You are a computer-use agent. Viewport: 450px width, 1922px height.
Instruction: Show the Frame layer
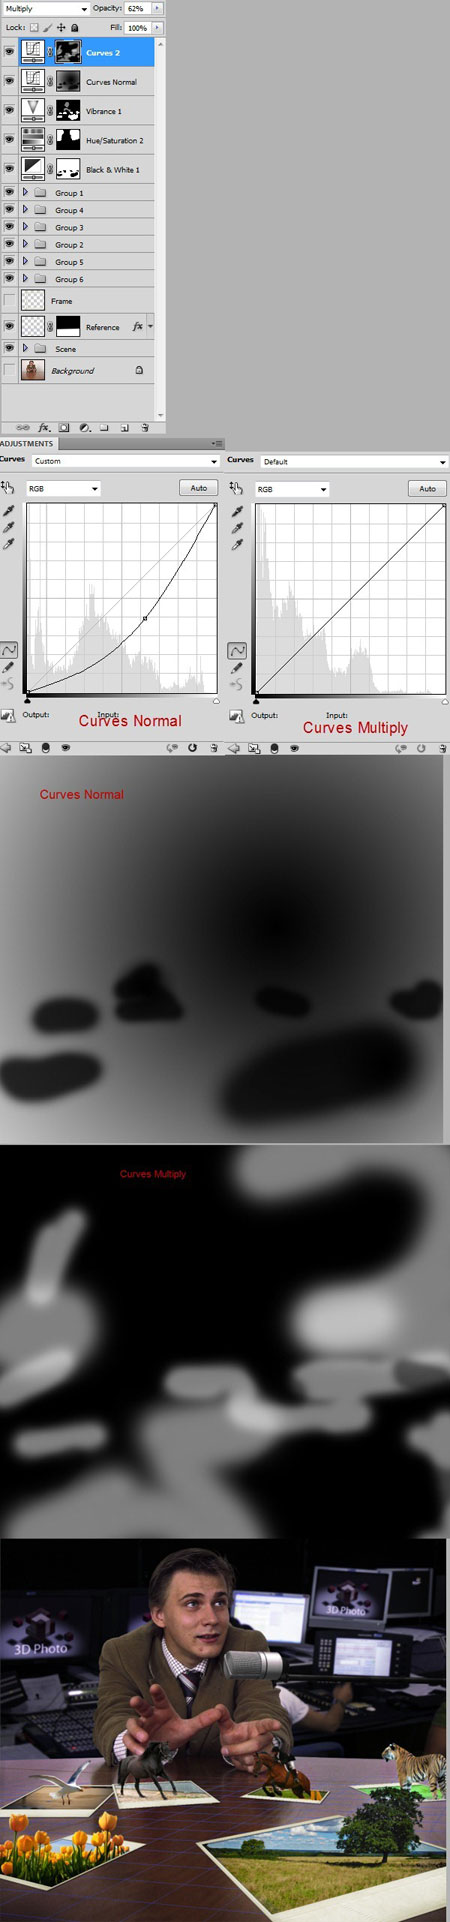tap(9, 300)
